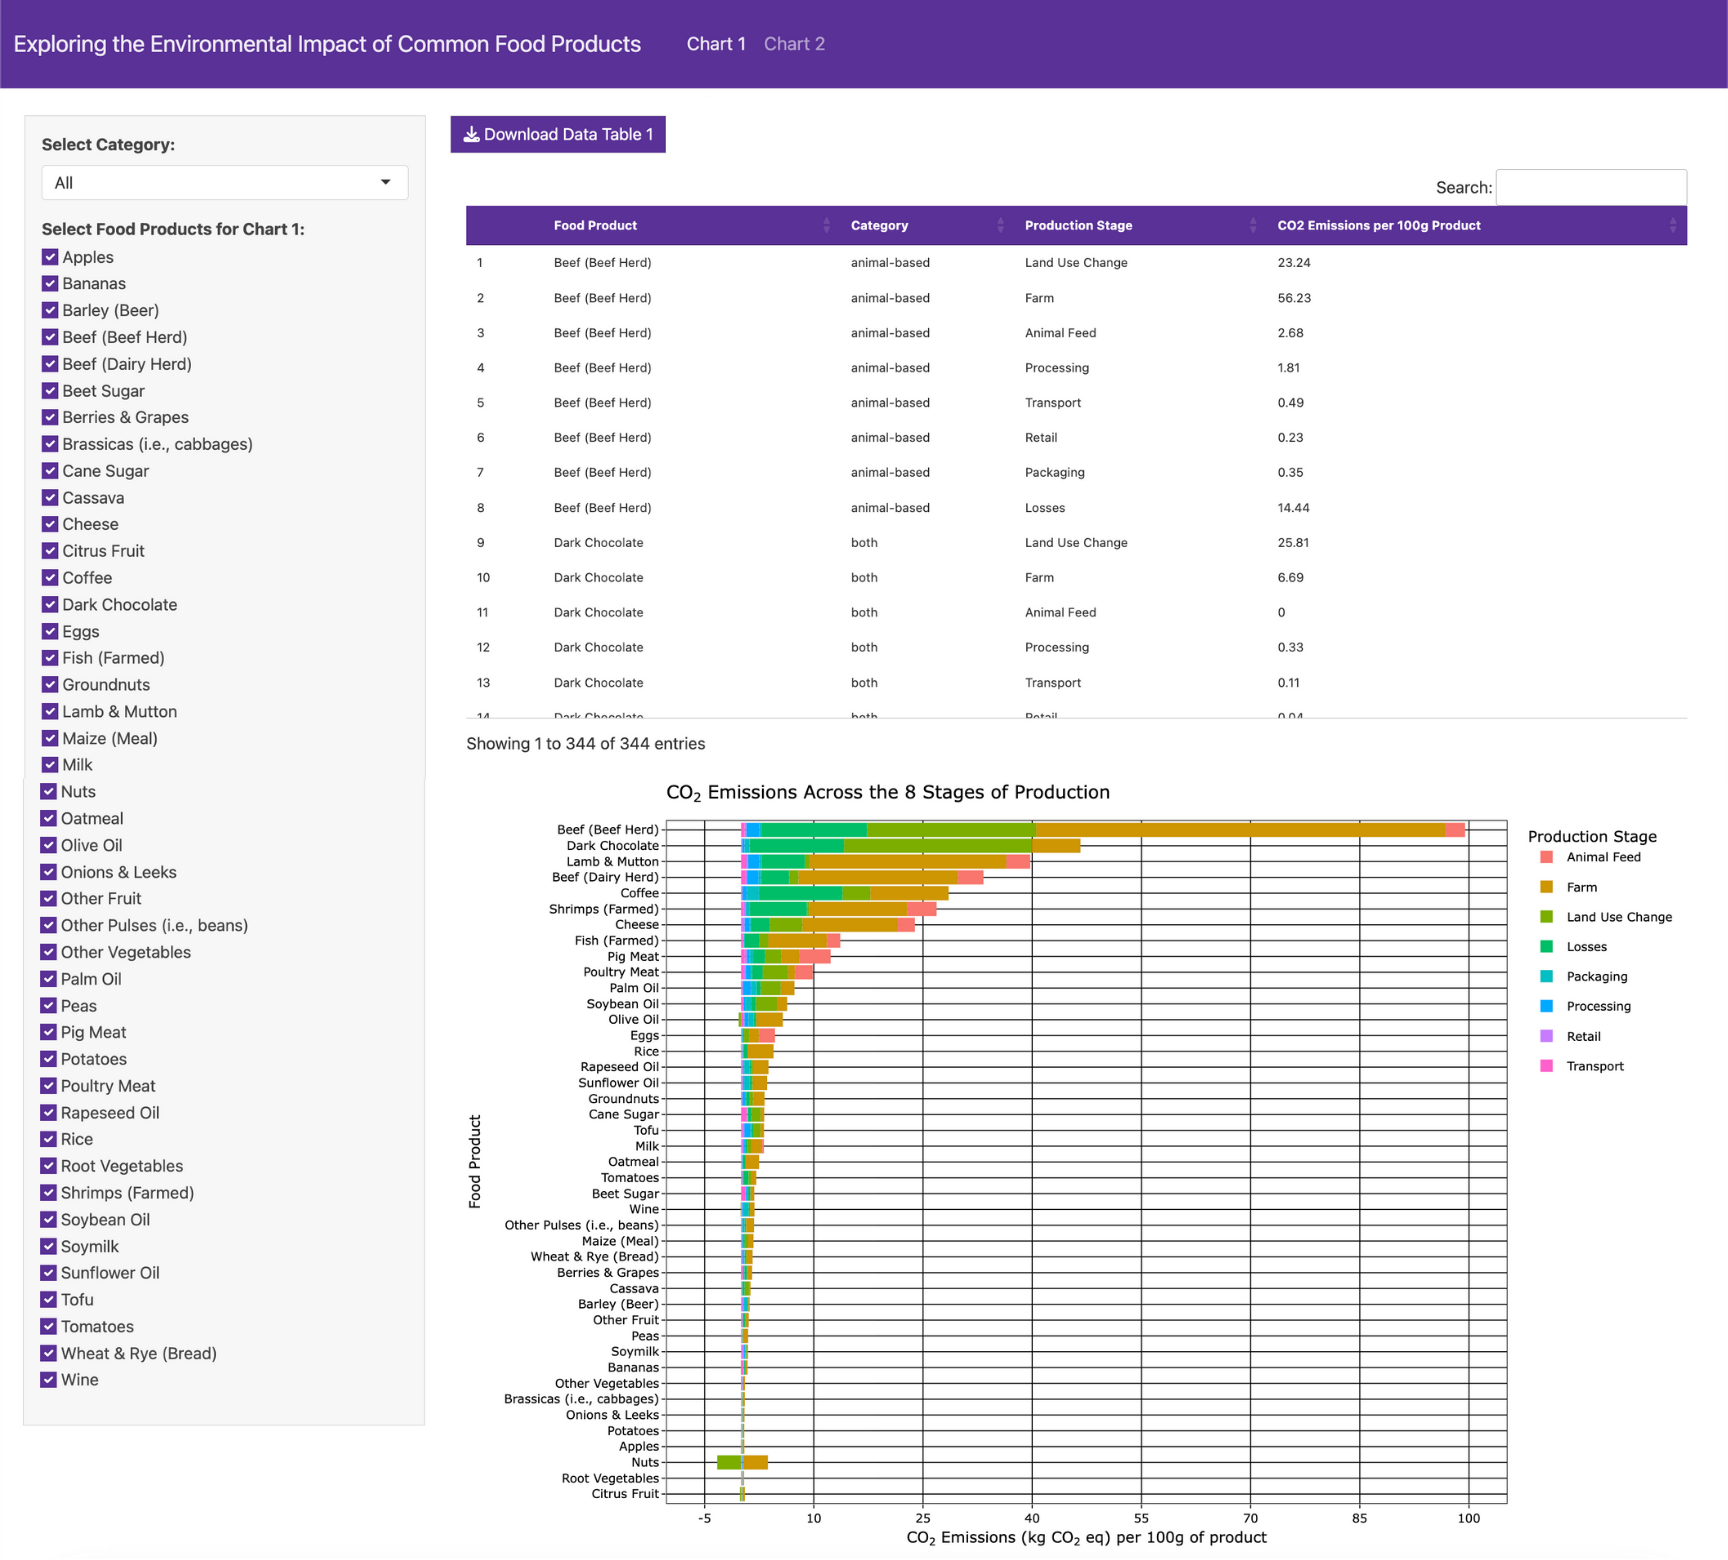Switch to the Chart 2 tab
Viewport: 1728px width, 1560px height.
point(794,44)
